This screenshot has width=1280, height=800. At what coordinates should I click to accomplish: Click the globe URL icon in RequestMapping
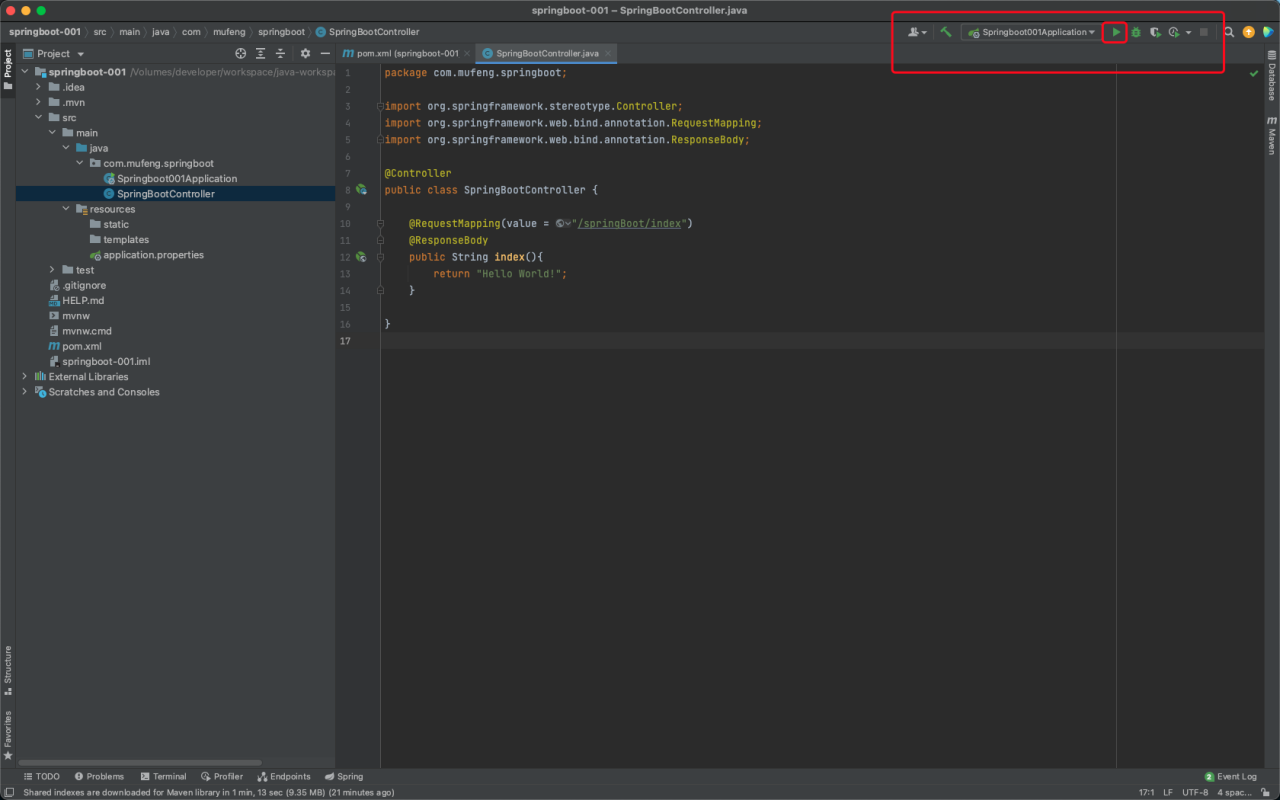click(562, 224)
